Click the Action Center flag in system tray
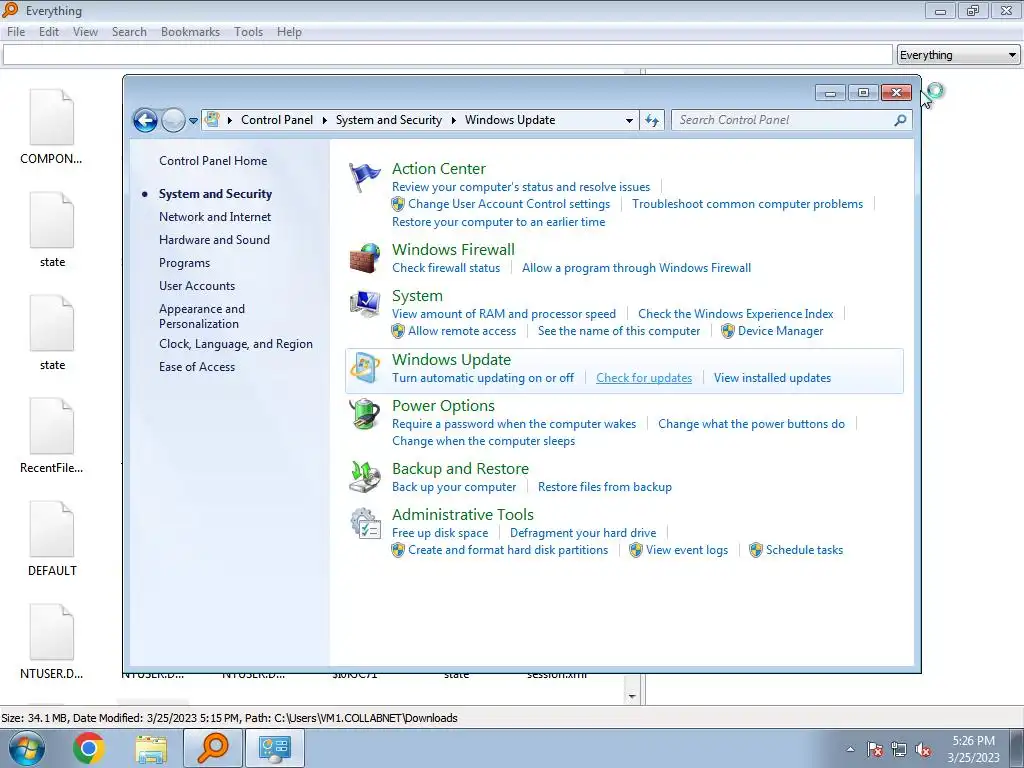 pos(874,750)
